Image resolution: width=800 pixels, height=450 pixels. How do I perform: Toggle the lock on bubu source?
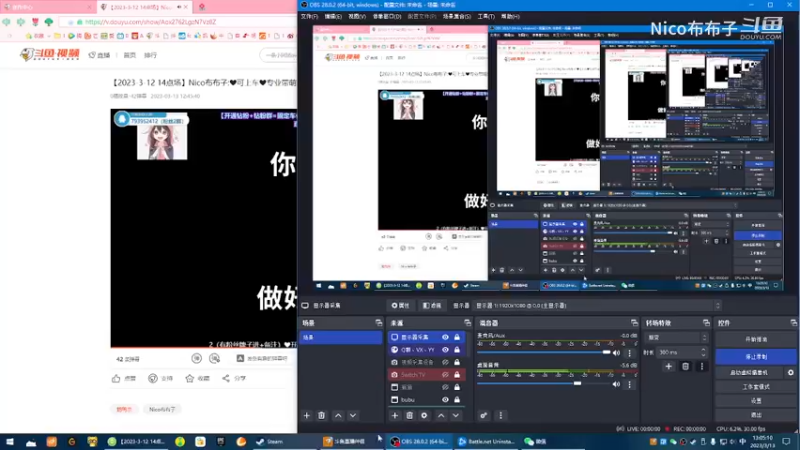(x=457, y=400)
